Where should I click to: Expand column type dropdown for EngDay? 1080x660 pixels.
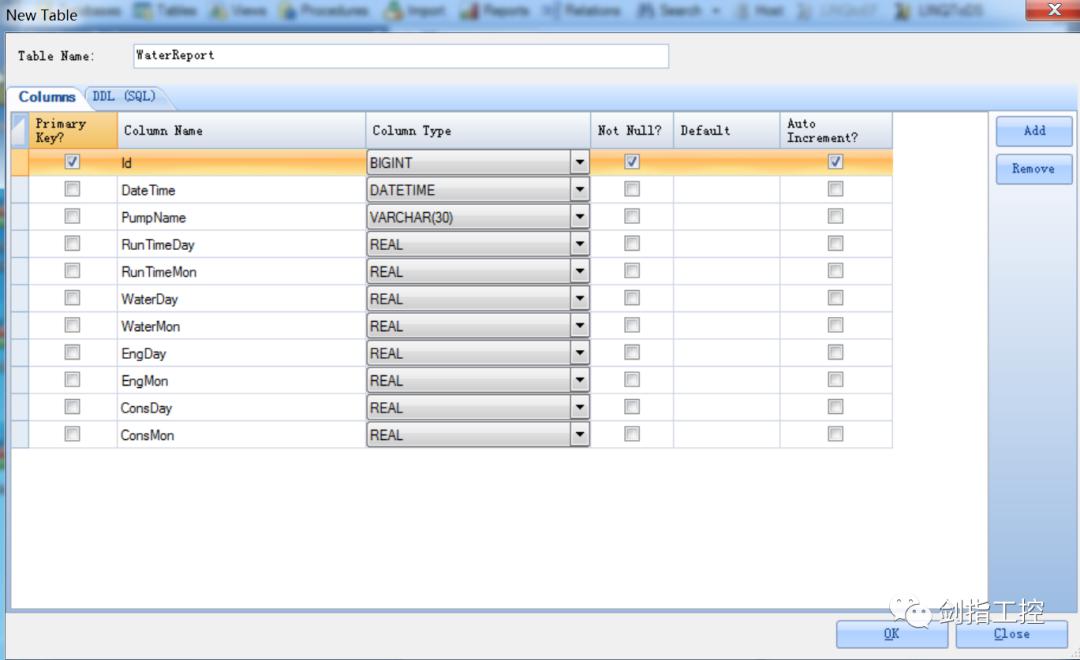click(x=580, y=353)
